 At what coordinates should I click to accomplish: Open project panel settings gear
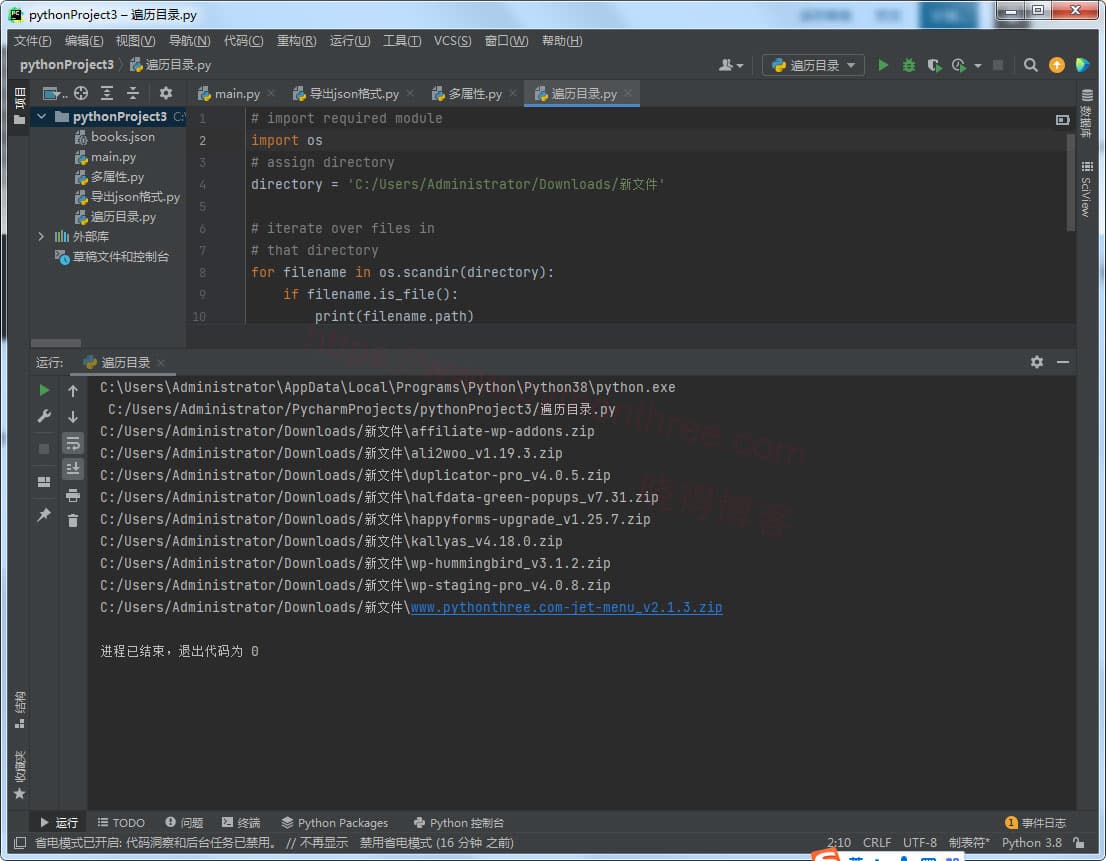[x=166, y=93]
